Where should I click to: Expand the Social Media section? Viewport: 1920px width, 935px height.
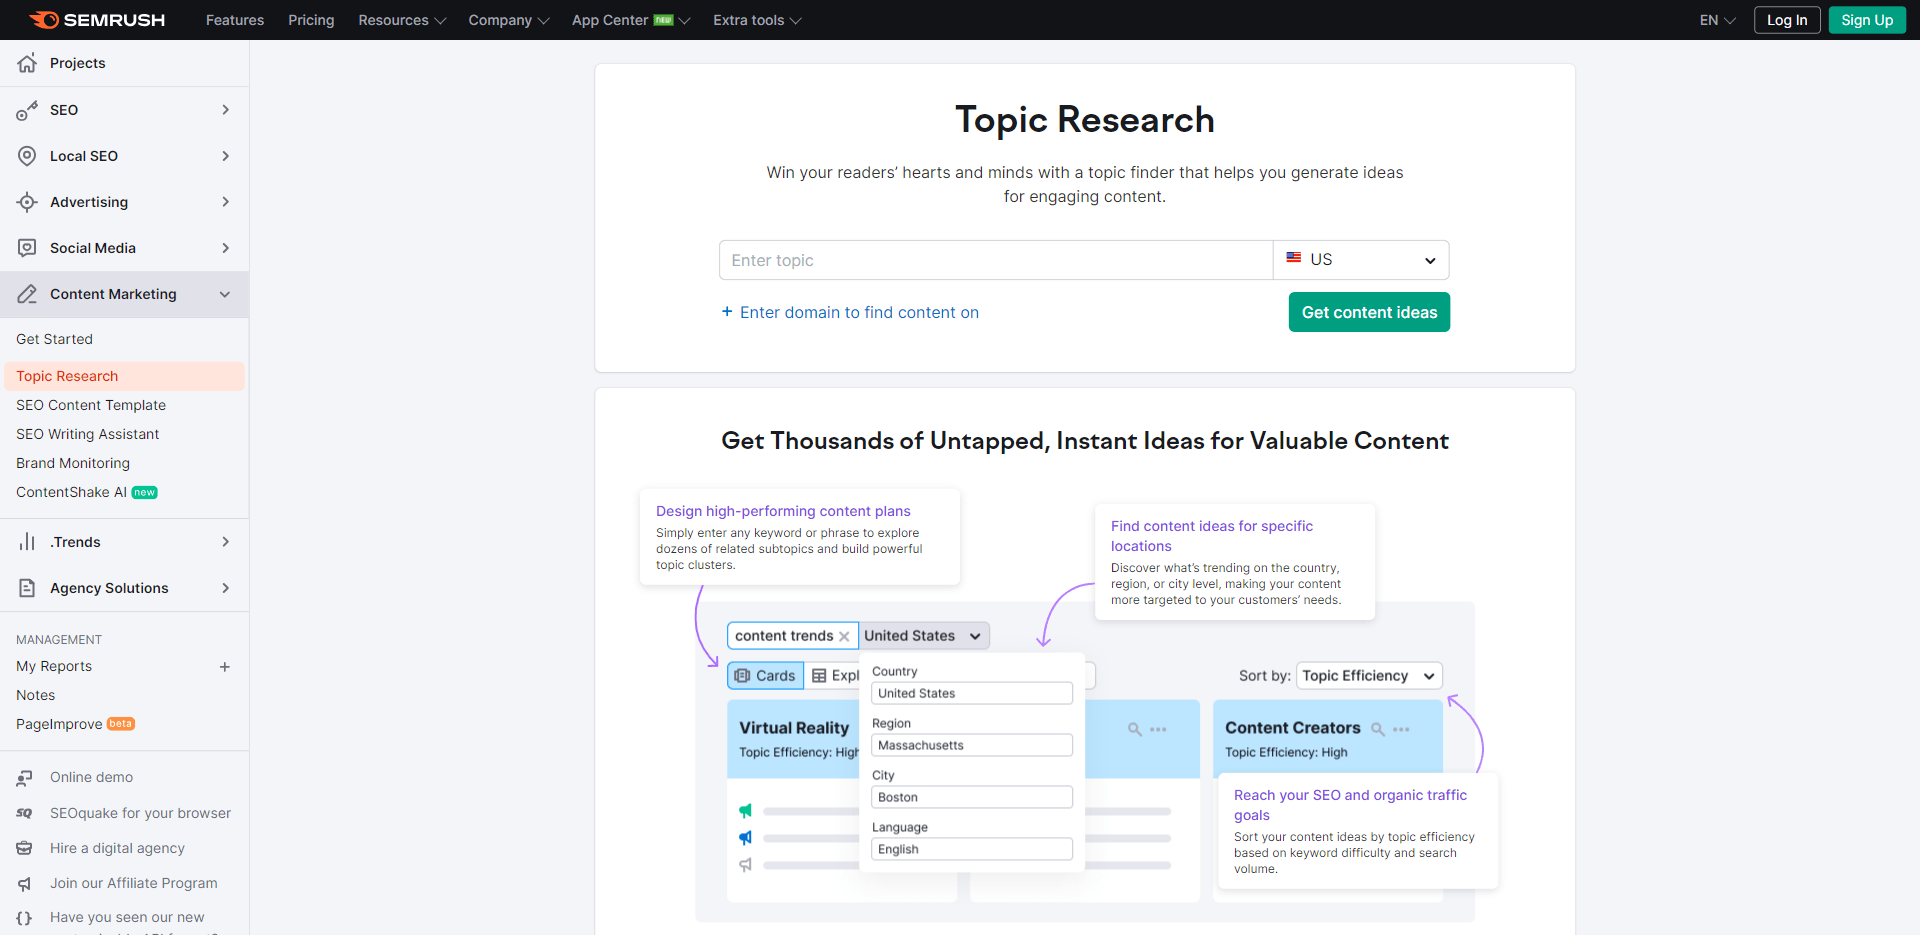pyautogui.click(x=226, y=248)
